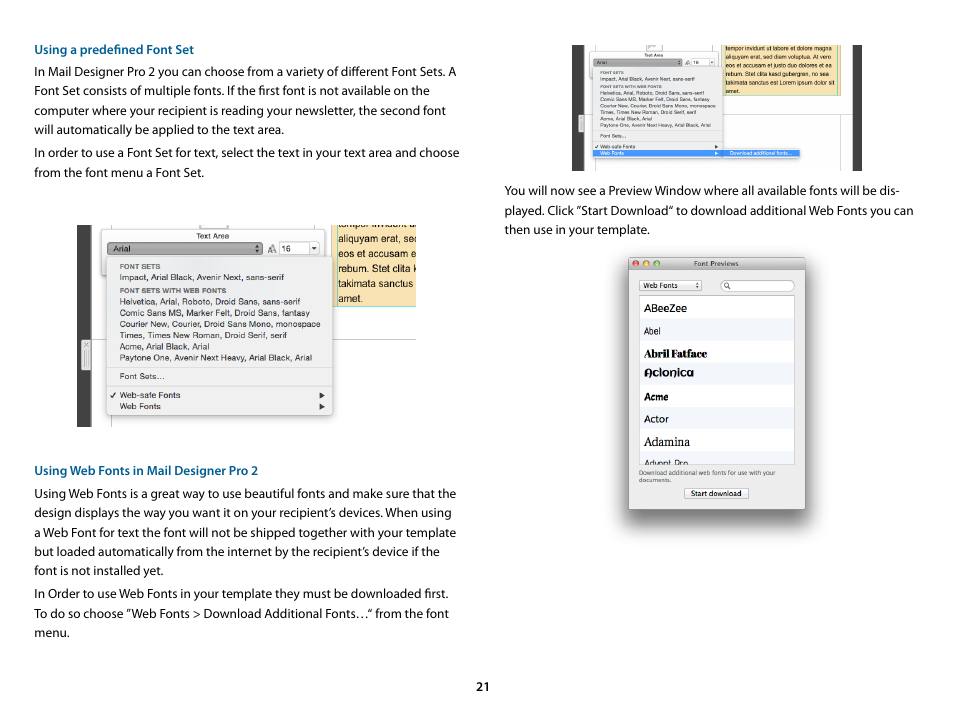Zoom Font Previews with the green button

(656, 263)
